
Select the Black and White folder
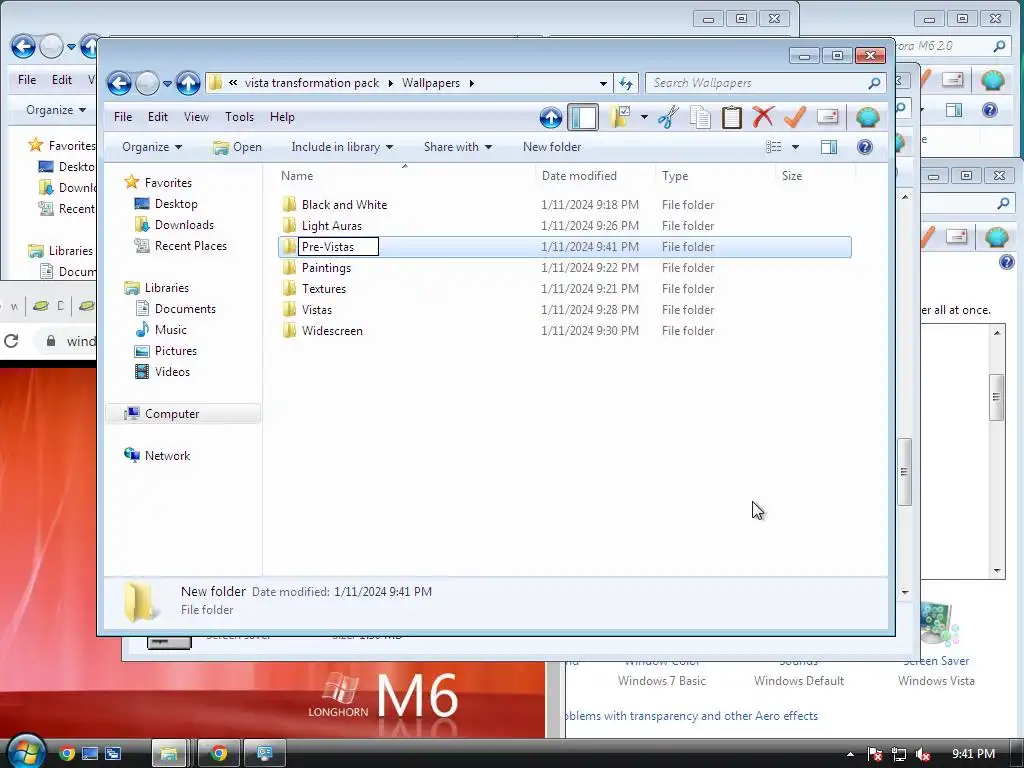click(344, 205)
